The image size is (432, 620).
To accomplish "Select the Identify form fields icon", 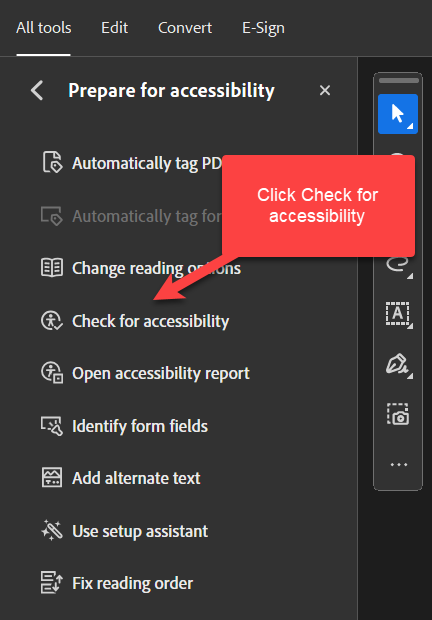I will [52, 426].
